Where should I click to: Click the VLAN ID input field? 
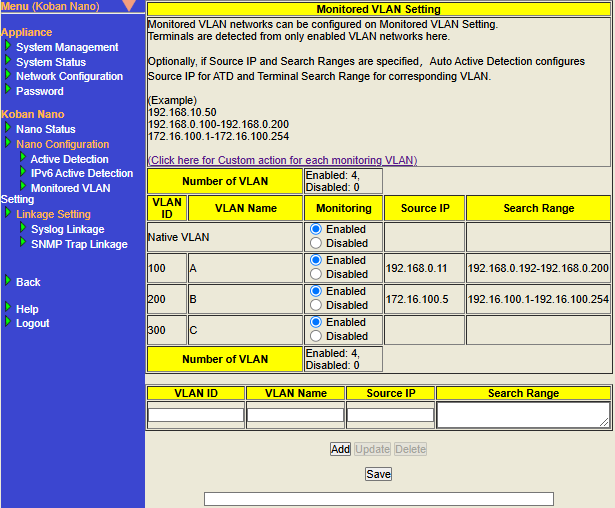pos(196,414)
